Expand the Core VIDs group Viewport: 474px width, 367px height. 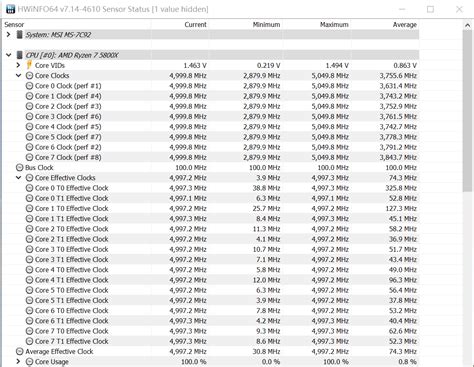pyautogui.click(x=18, y=65)
